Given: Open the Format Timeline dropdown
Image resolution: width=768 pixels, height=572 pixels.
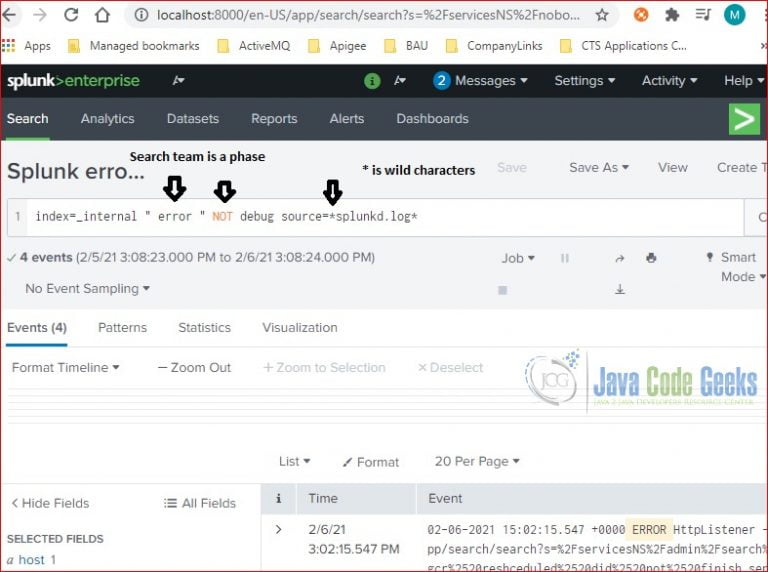Looking at the screenshot, I should 66,367.
